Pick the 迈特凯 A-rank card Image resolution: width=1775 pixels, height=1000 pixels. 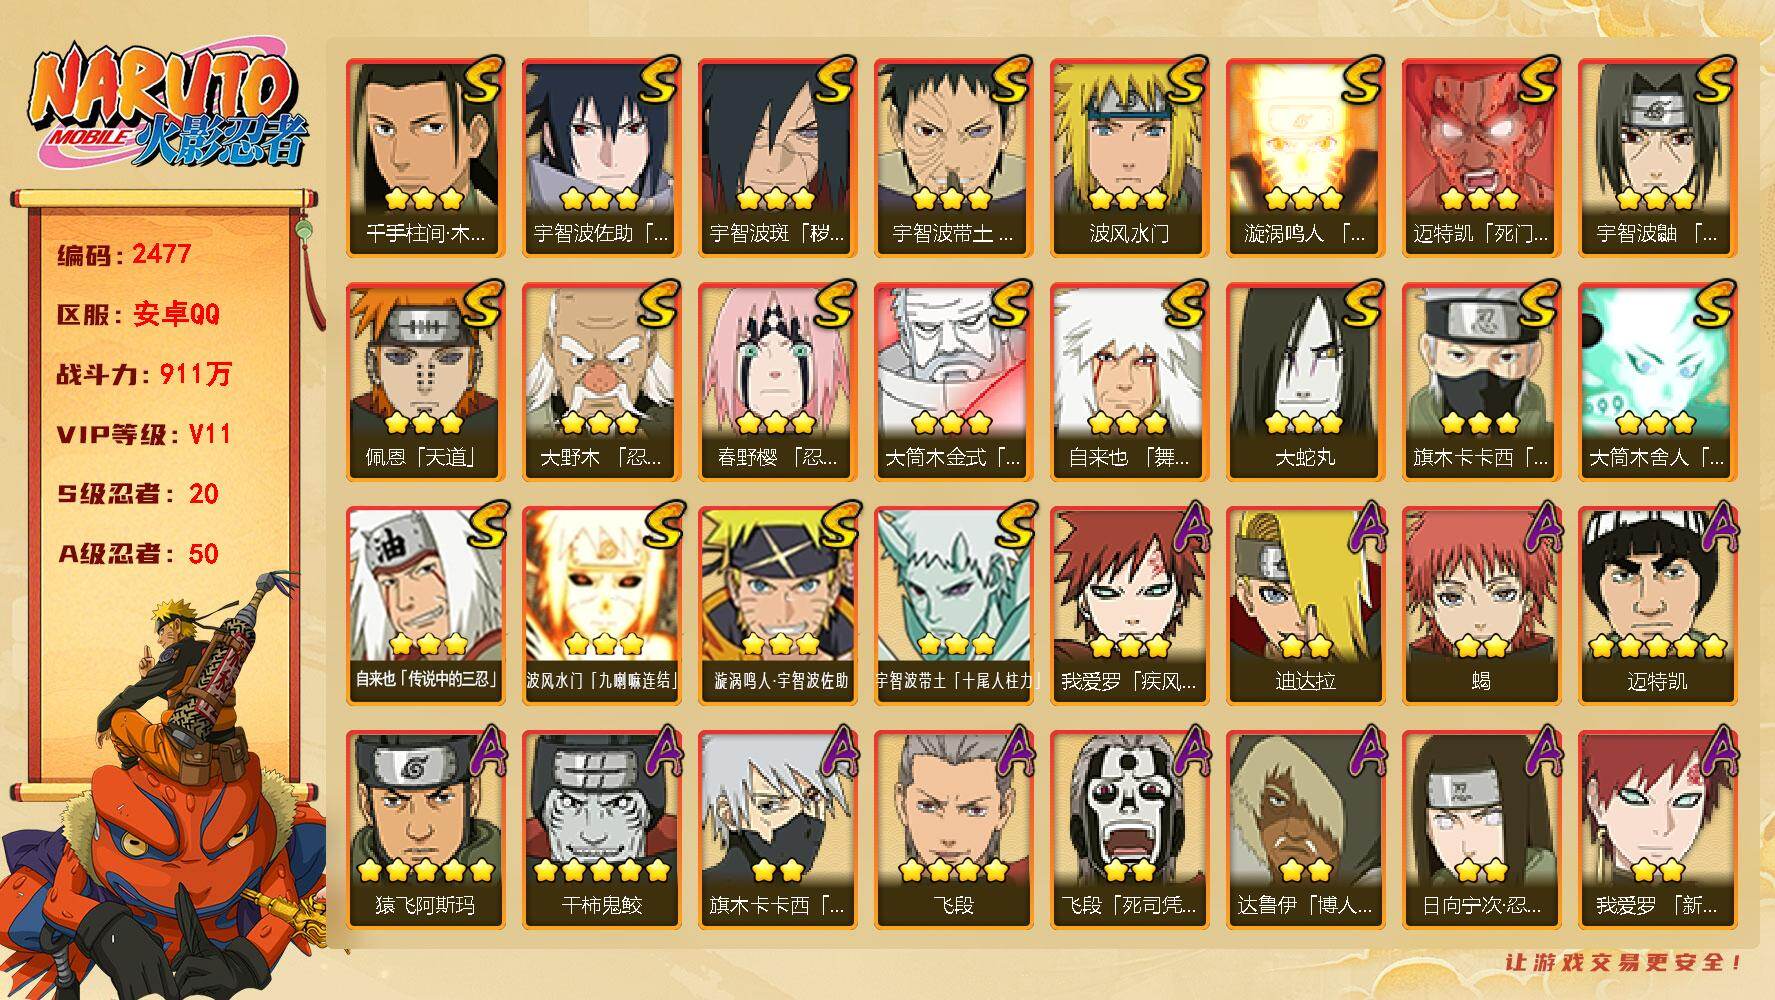1657,605
